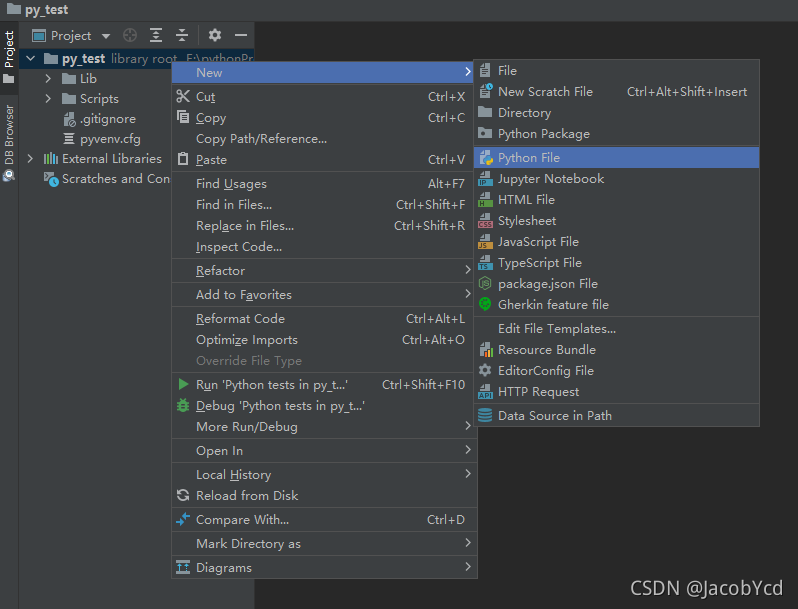This screenshot has width=798, height=609.
Task: Select Scratches and Consoles node
Action: (107, 179)
